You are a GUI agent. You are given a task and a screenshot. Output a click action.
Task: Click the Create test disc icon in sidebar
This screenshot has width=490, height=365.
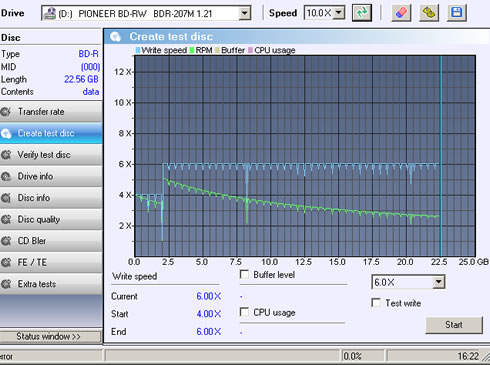6,133
